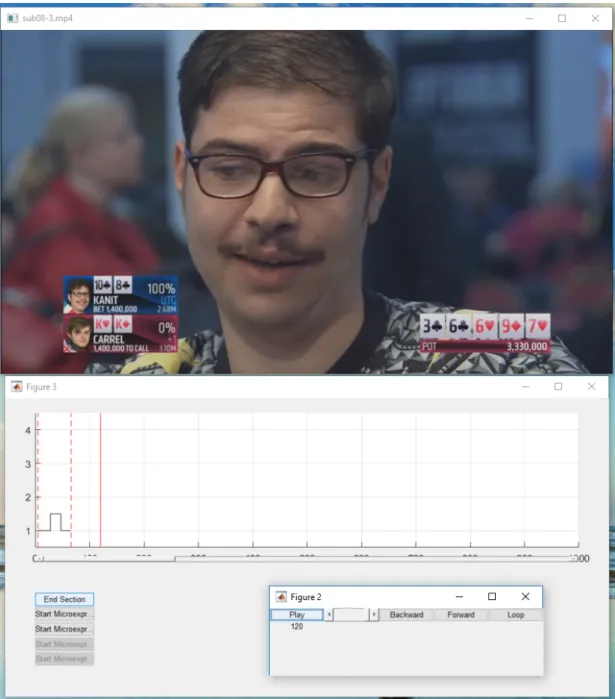Toggle the Loop button in Figure 2
This screenshot has width=615, height=699.
pyautogui.click(x=516, y=615)
